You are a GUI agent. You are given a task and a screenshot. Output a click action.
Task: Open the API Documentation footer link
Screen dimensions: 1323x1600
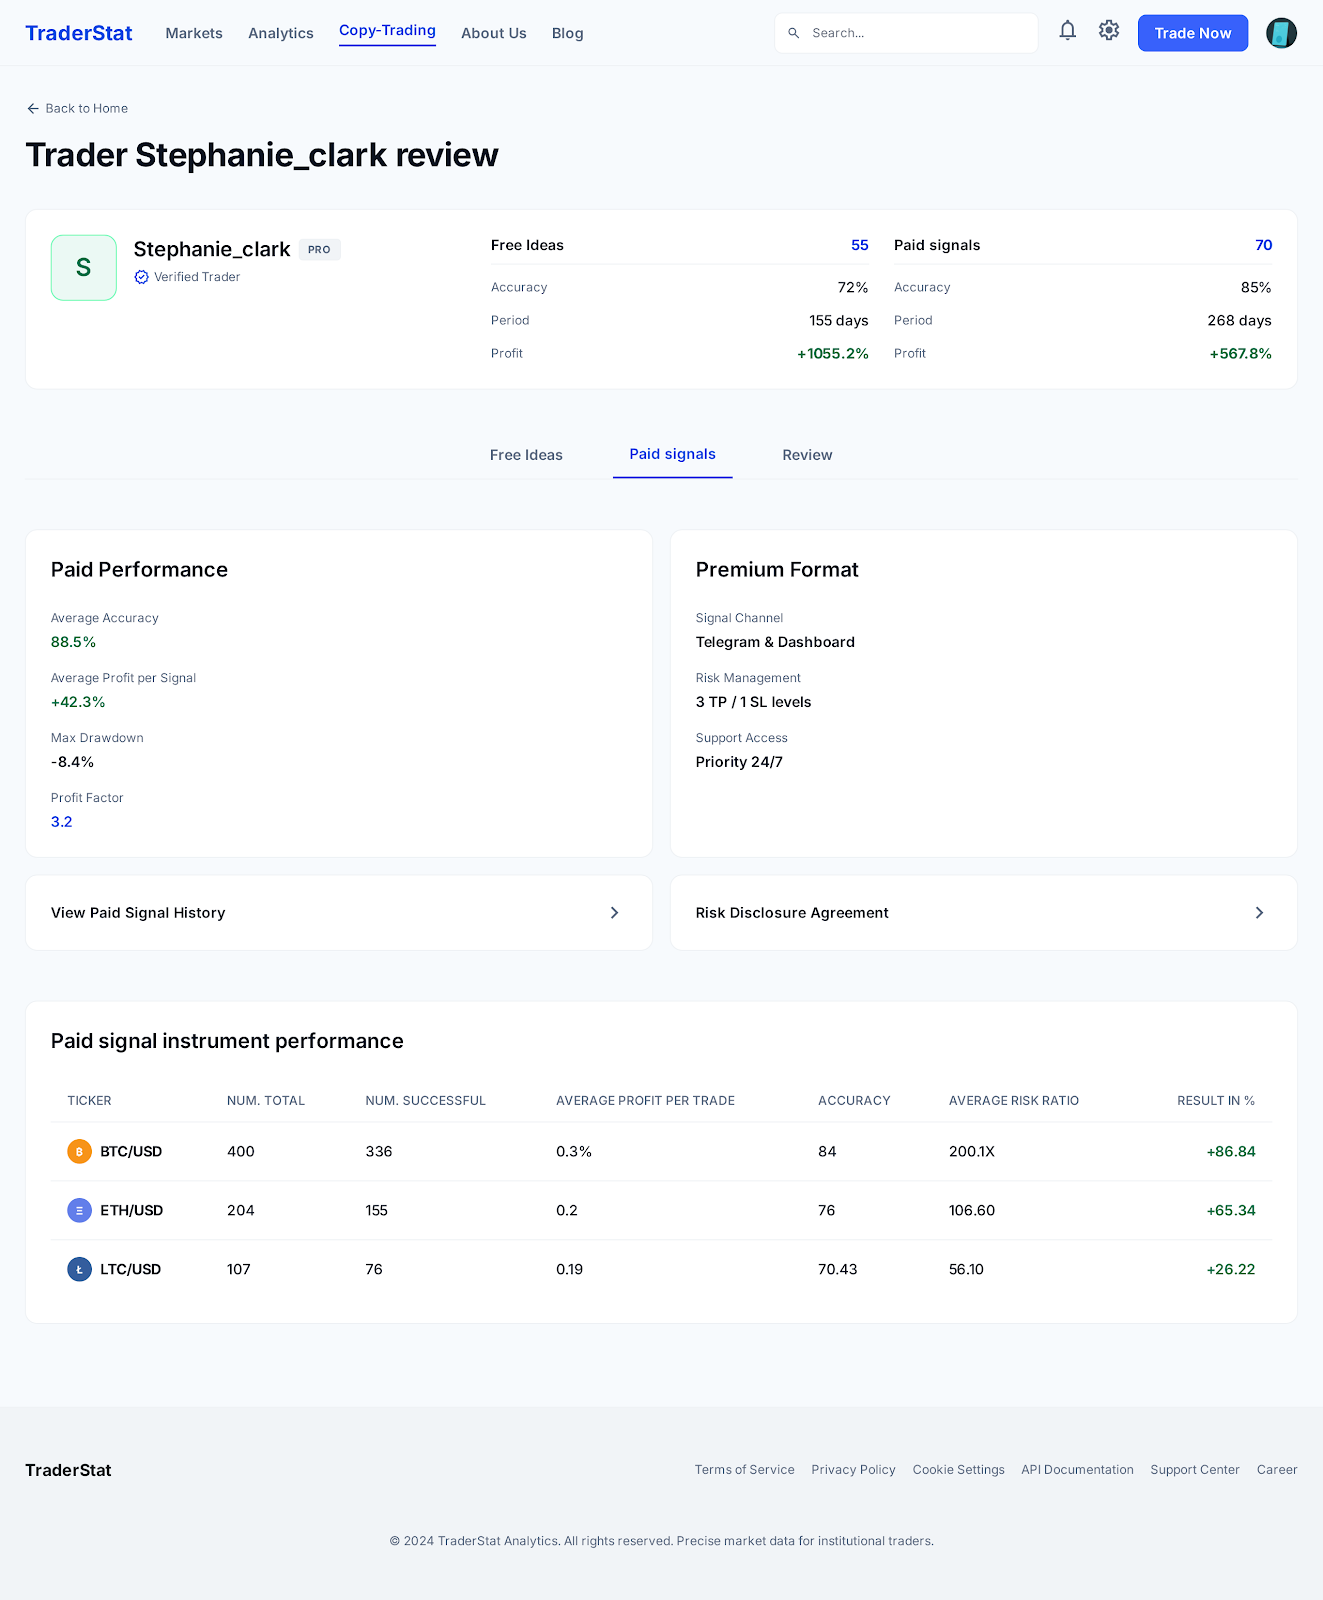1077,1470
